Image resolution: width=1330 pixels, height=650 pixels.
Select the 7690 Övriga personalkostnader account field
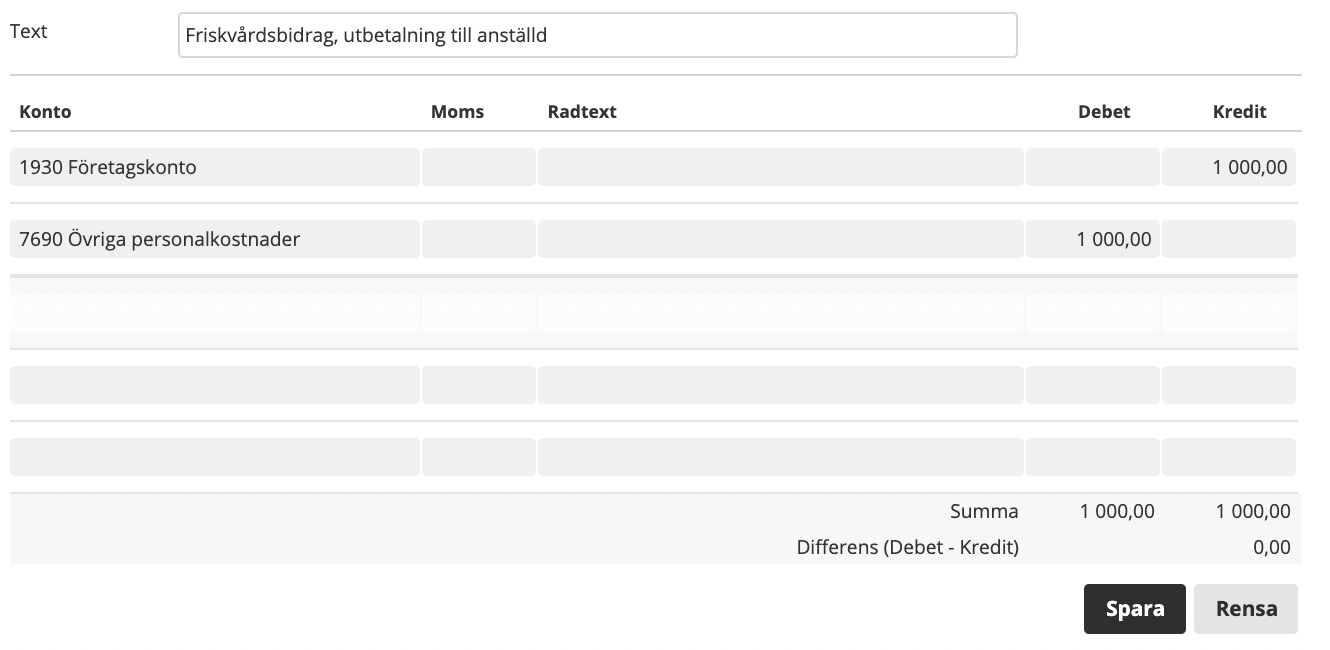pyautogui.click(x=215, y=239)
